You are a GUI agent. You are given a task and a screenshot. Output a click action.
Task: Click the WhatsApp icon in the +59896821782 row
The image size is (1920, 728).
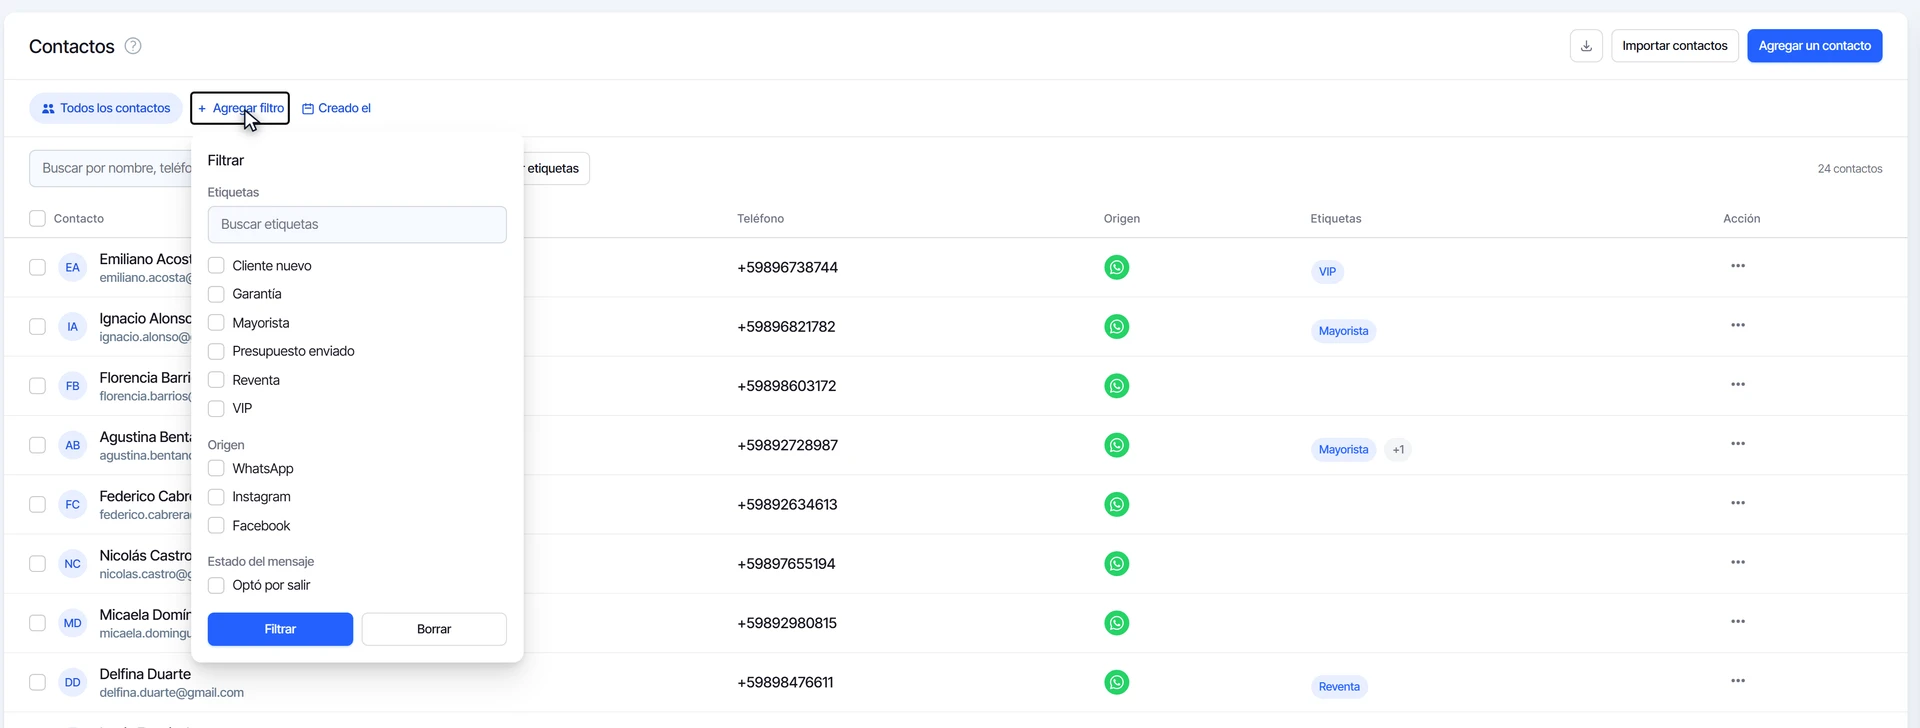click(1117, 327)
